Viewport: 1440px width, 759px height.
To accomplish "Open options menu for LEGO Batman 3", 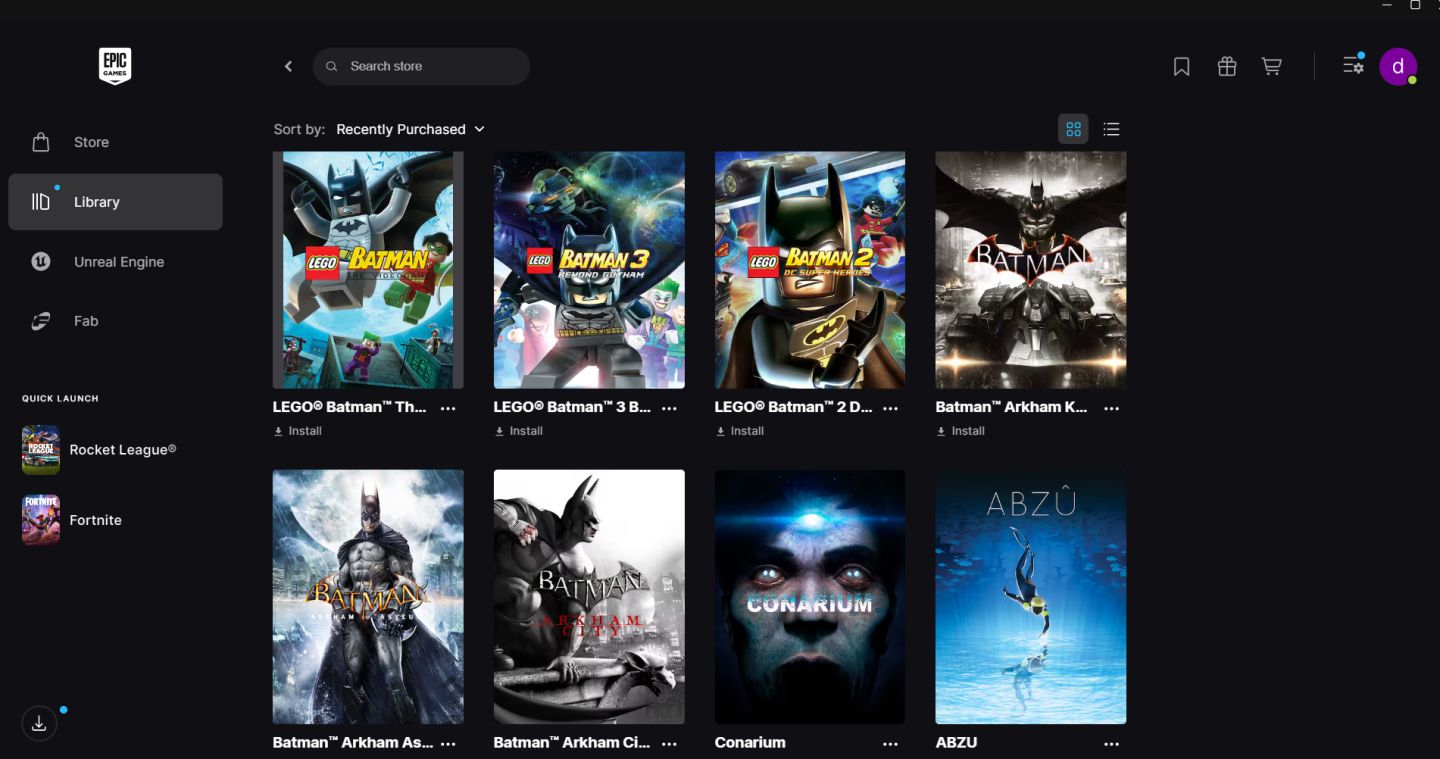I will point(669,408).
